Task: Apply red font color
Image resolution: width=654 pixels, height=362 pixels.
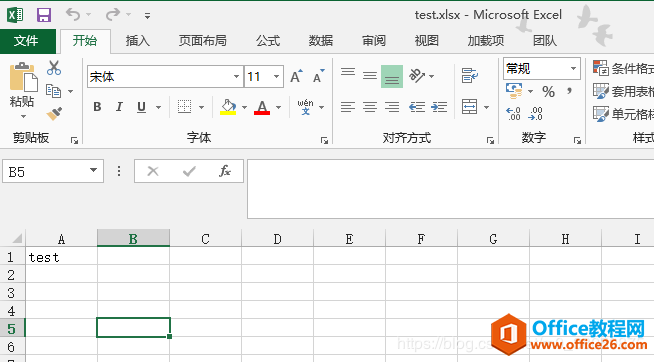Action: [x=262, y=107]
